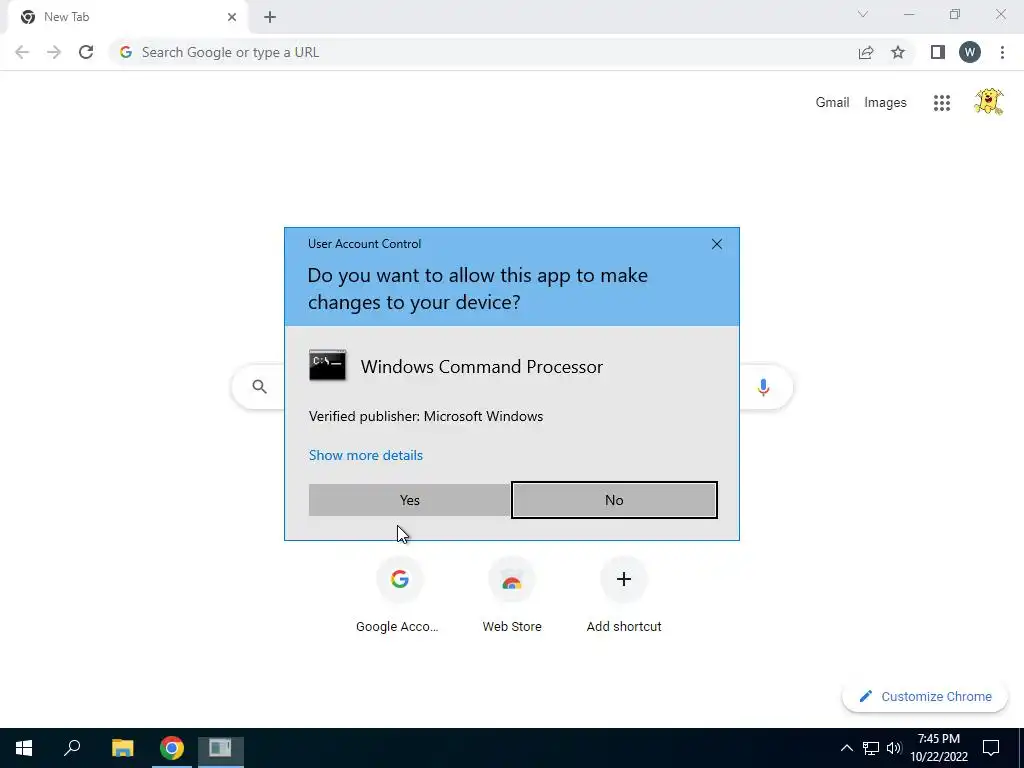Open Google apps grid icon

tap(942, 103)
